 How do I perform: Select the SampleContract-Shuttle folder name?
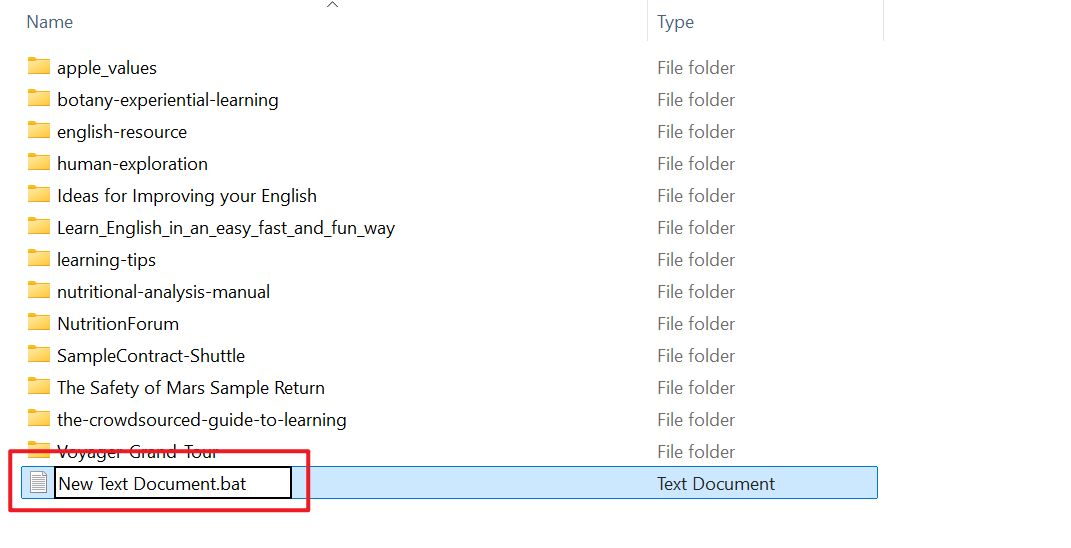[x=151, y=356]
